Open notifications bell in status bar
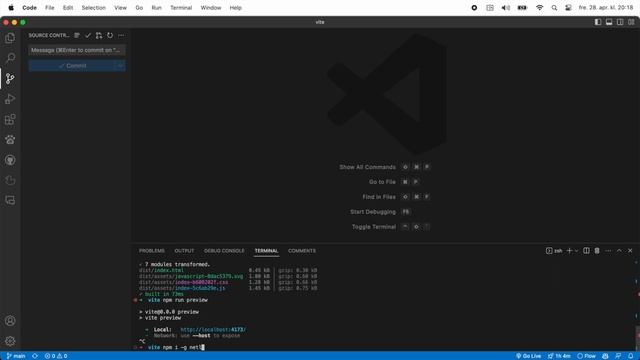The image size is (640, 360). point(631,356)
